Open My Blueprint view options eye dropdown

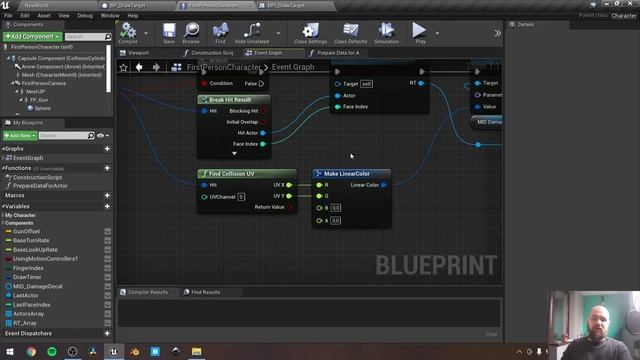coord(103,136)
